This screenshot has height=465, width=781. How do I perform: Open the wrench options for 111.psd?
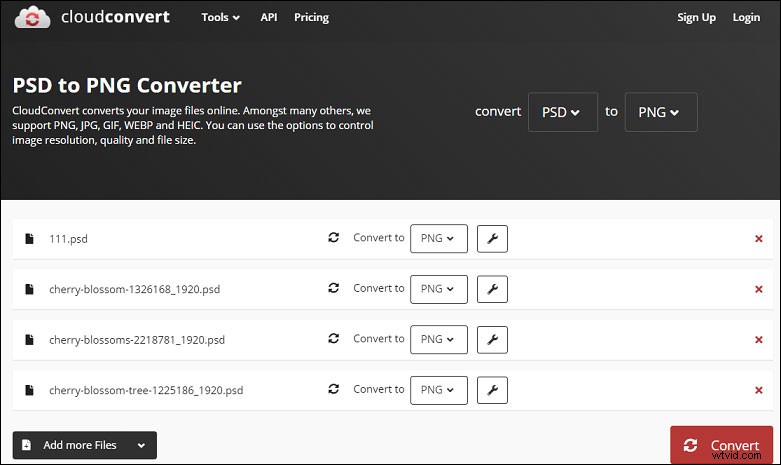492,239
